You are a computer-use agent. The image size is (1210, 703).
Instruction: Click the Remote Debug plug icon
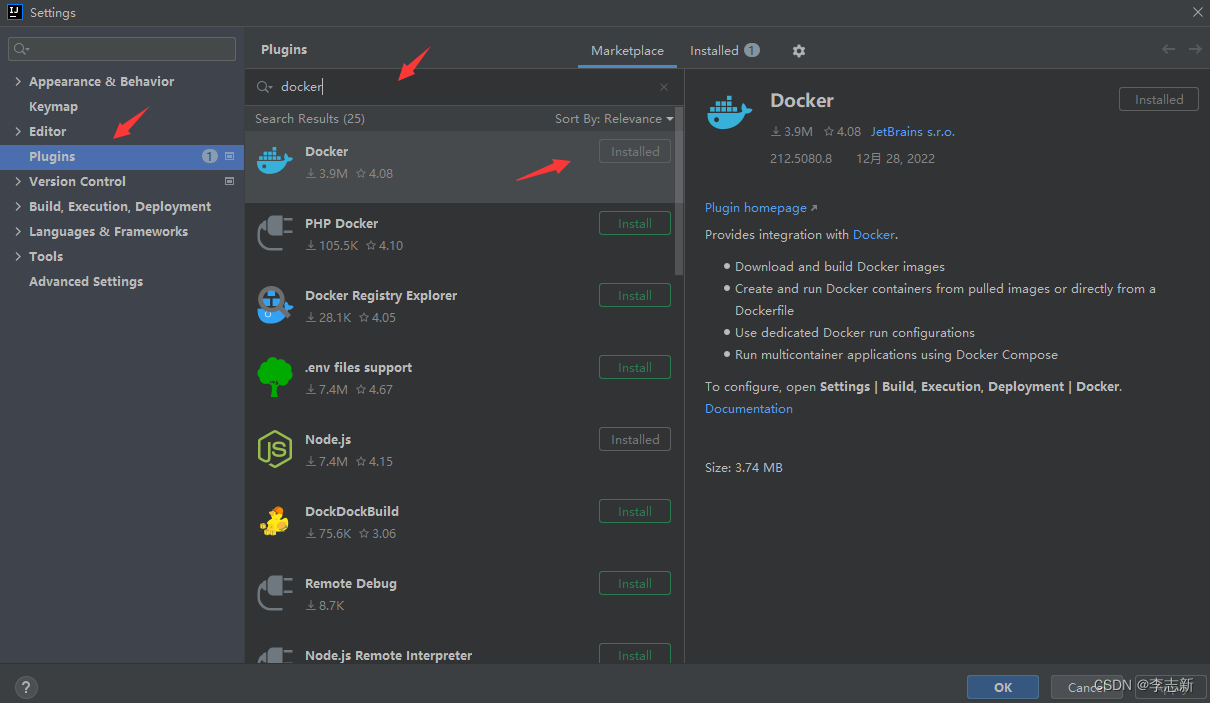[275, 593]
